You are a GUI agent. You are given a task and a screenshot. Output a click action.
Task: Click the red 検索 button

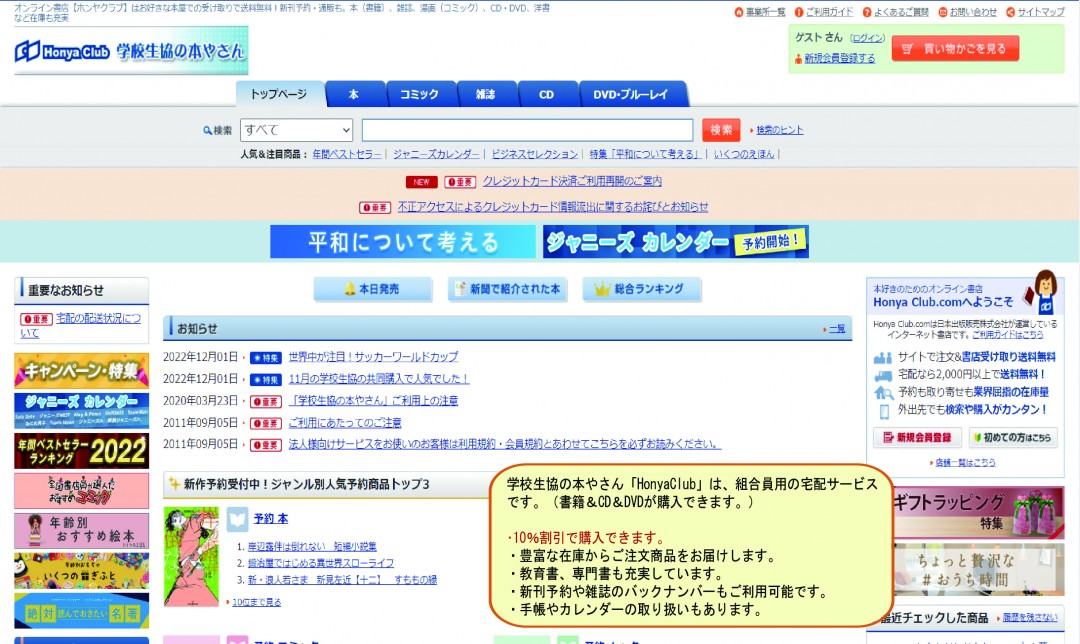click(x=721, y=129)
